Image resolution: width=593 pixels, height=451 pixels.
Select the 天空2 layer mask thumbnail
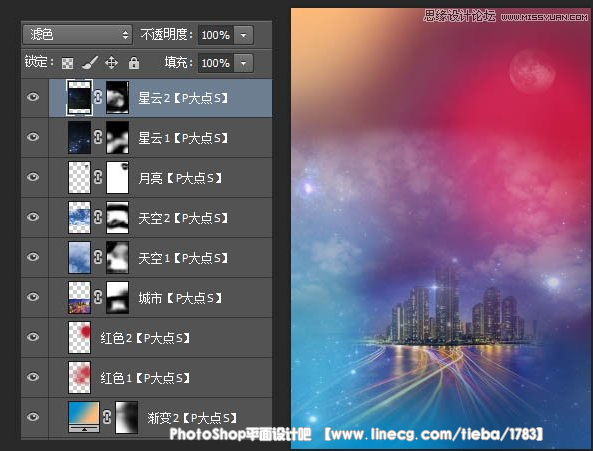pos(118,217)
